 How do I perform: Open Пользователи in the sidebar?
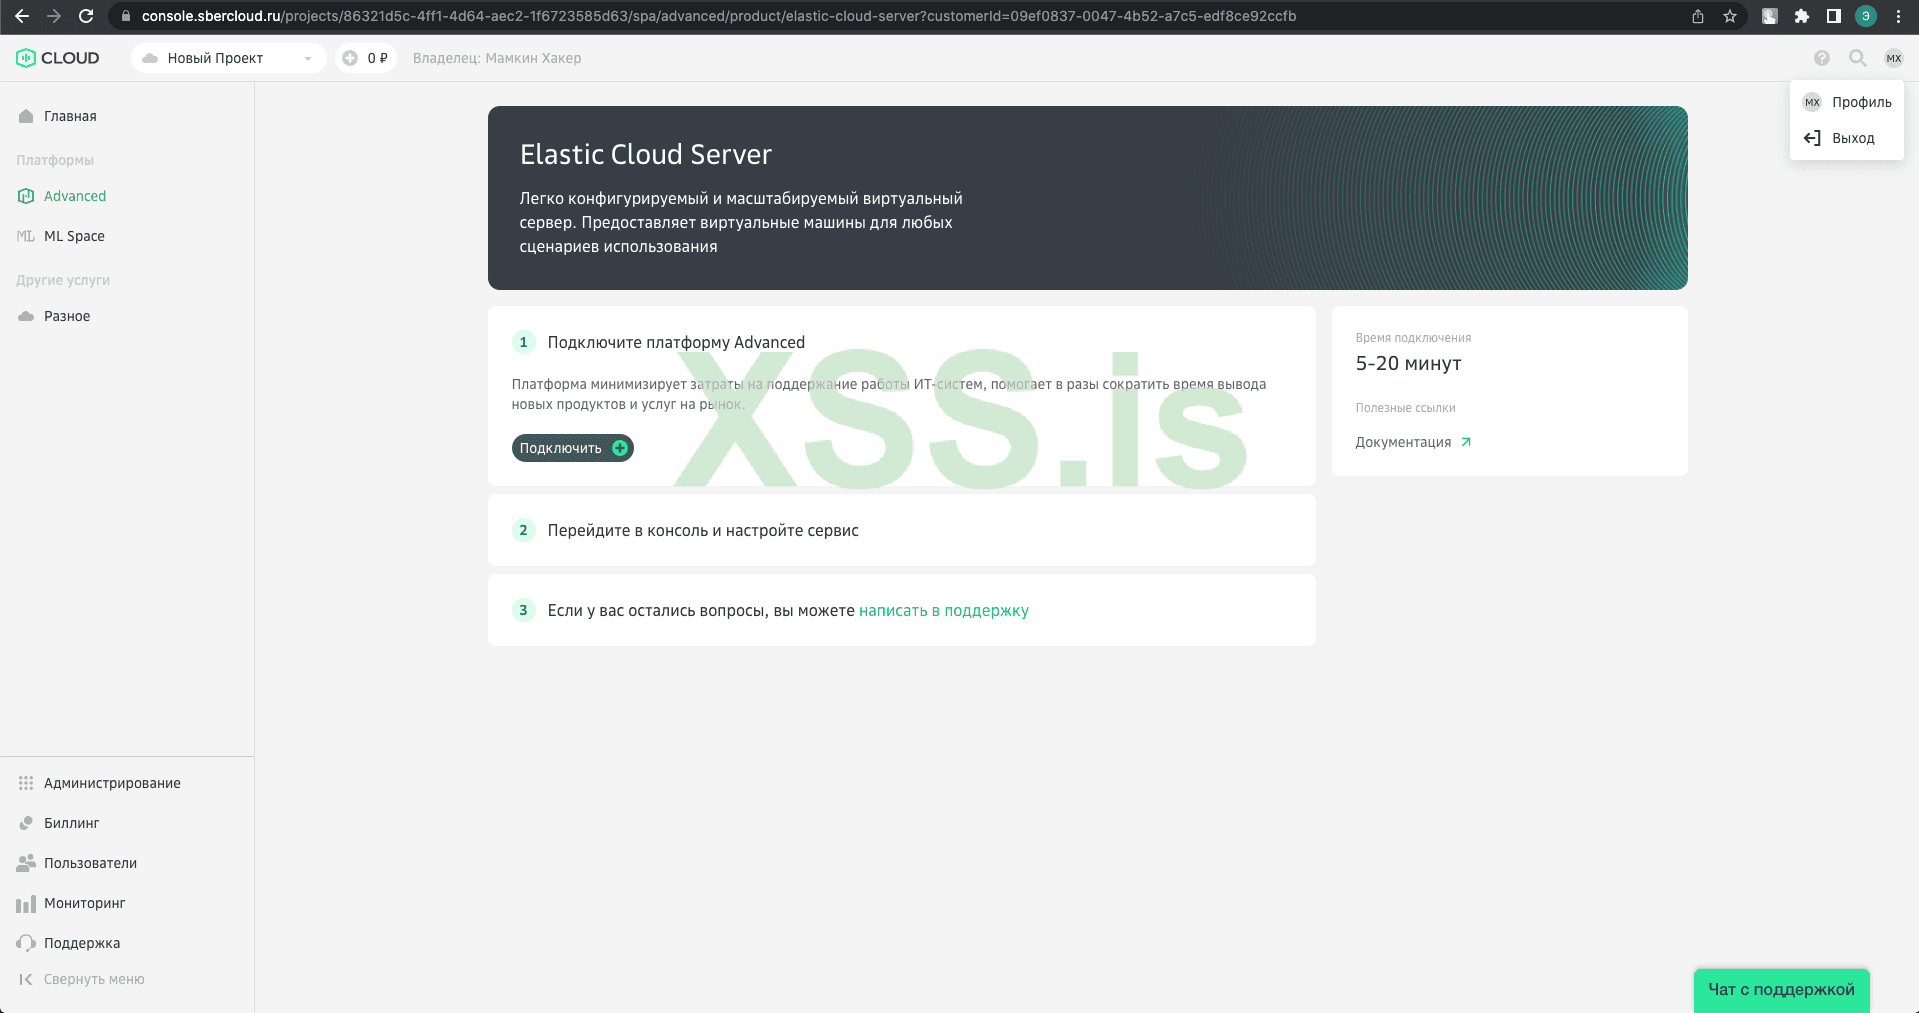click(x=90, y=863)
